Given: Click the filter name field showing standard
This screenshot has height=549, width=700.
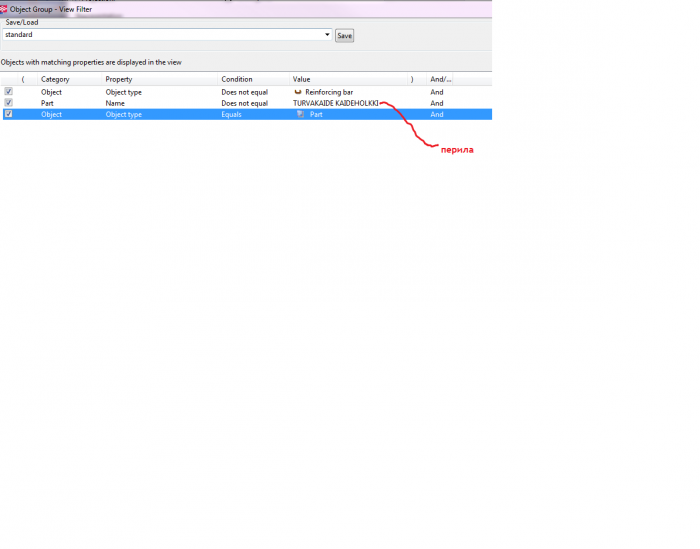Looking at the screenshot, I should [163, 34].
